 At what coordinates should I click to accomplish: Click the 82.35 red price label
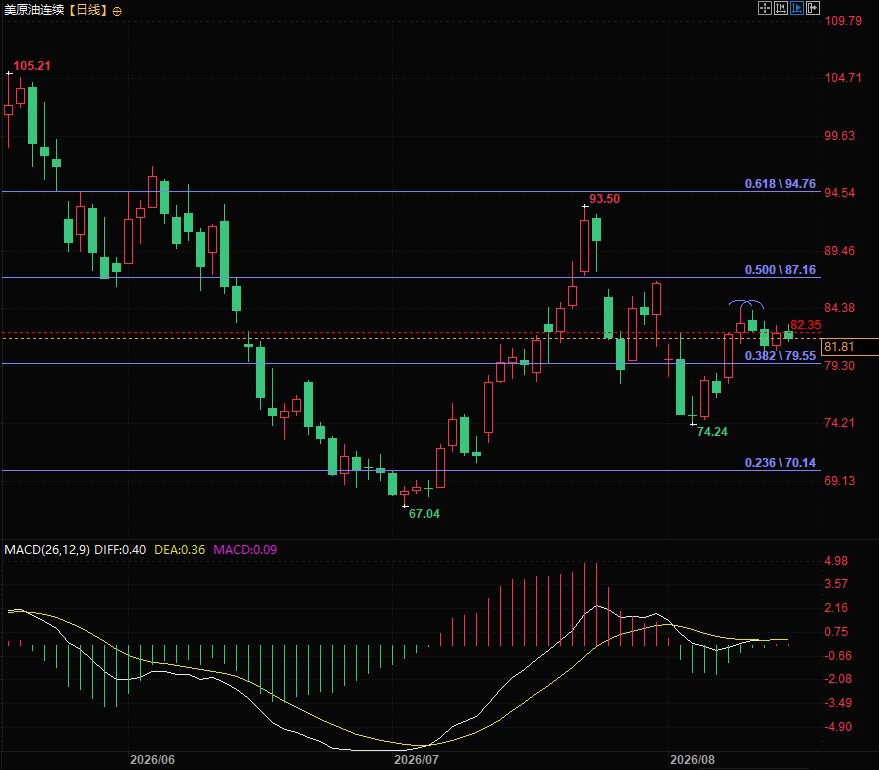(806, 324)
